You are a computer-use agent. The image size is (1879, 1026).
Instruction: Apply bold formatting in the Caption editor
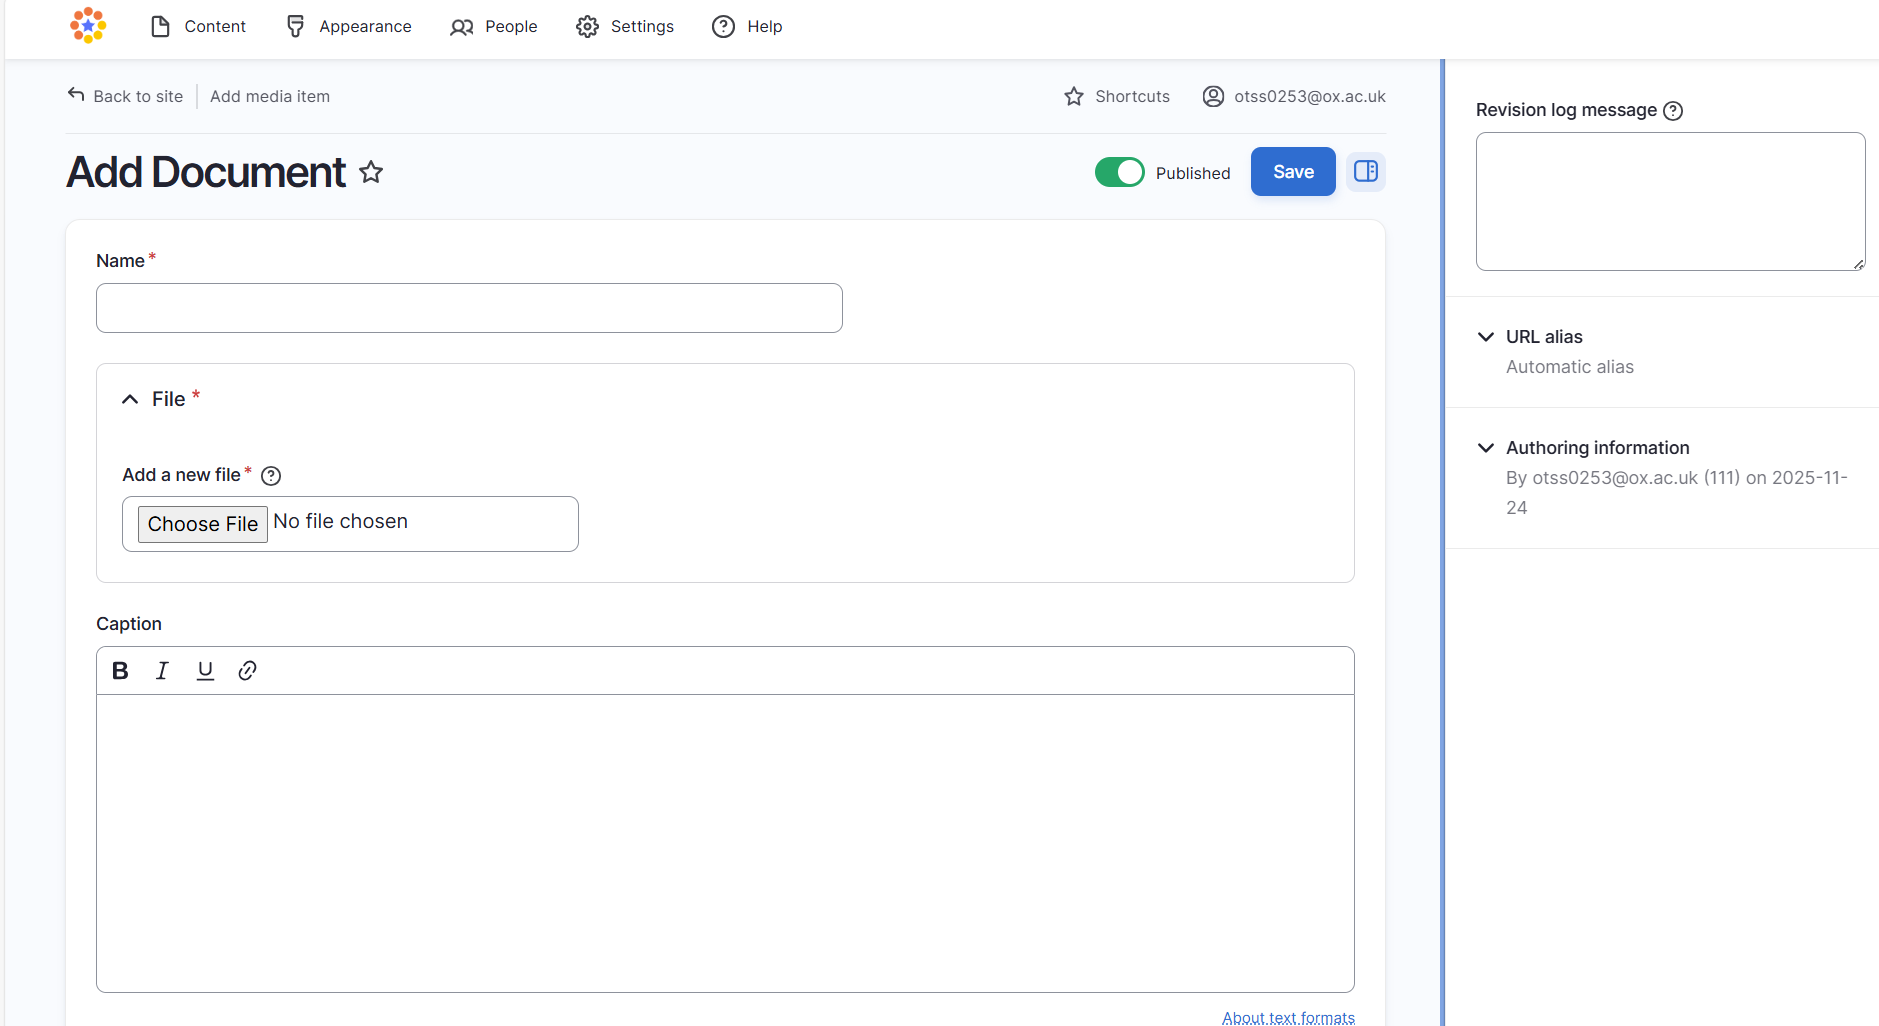119,670
